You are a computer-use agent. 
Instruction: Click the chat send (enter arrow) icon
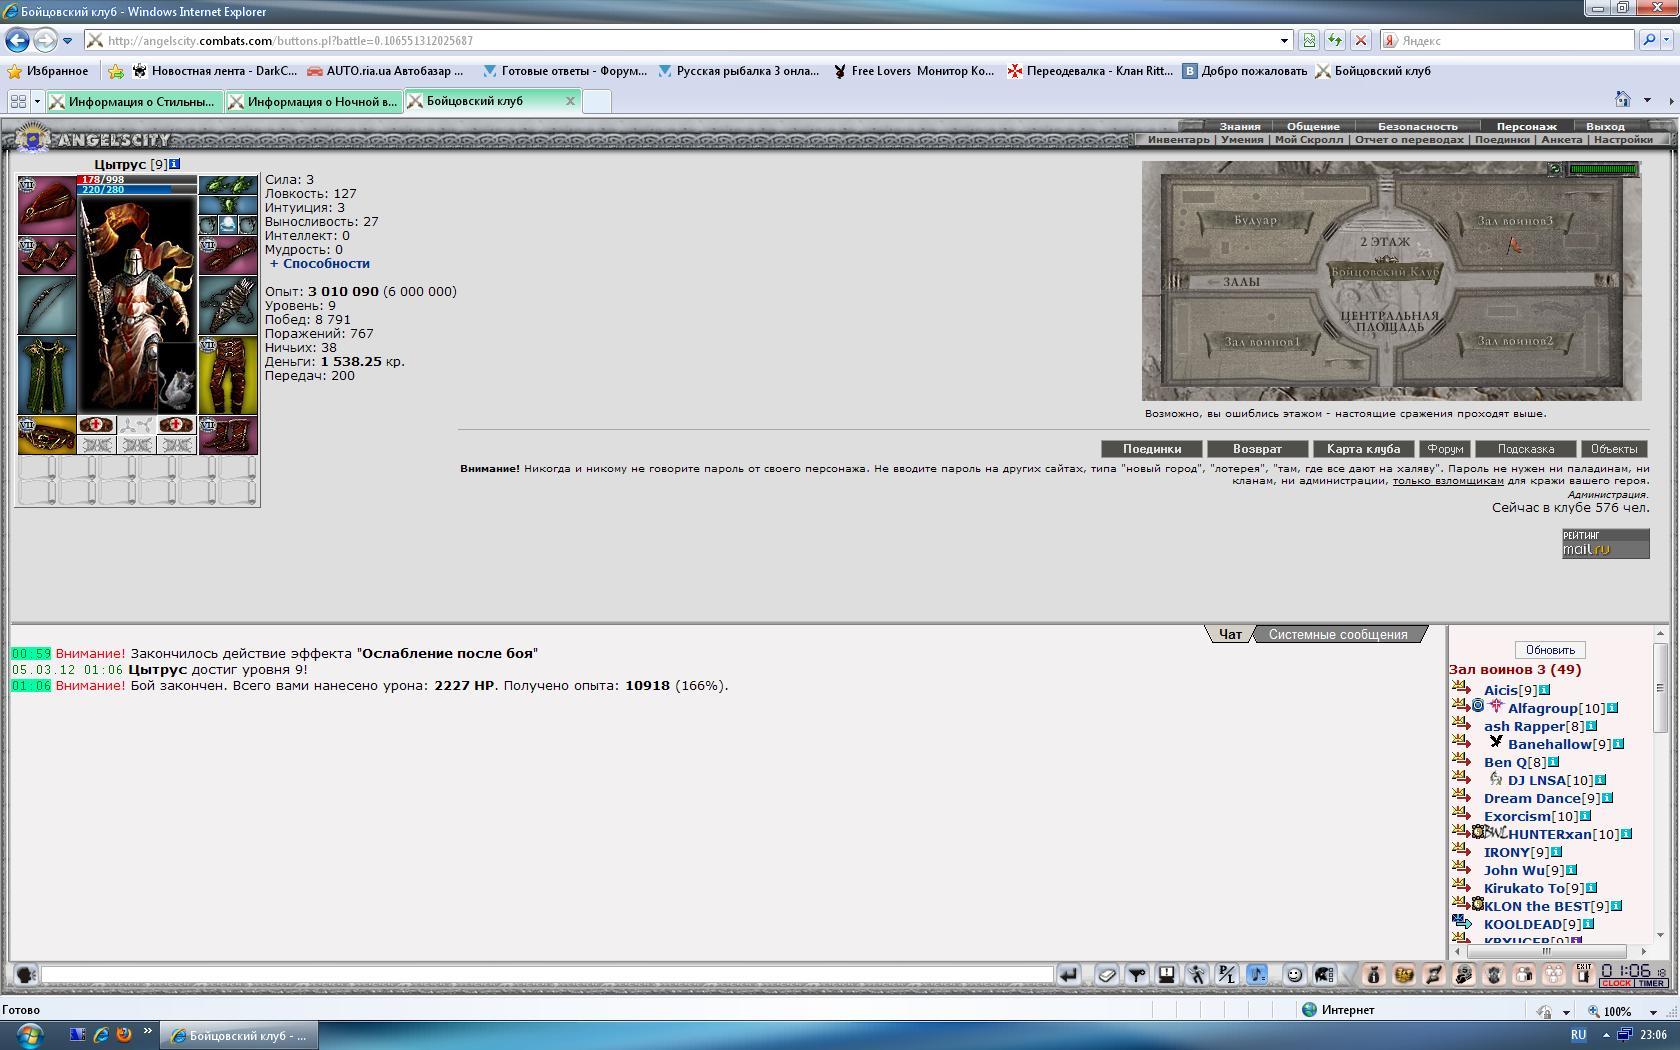pyautogui.click(x=1068, y=974)
